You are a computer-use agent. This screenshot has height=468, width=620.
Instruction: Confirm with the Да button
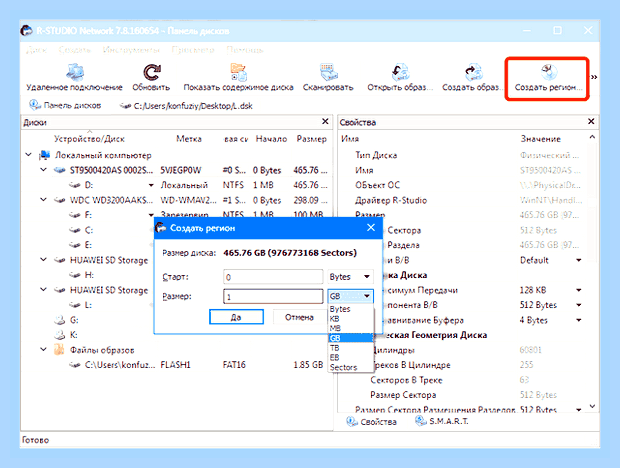click(x=236, y=317)
